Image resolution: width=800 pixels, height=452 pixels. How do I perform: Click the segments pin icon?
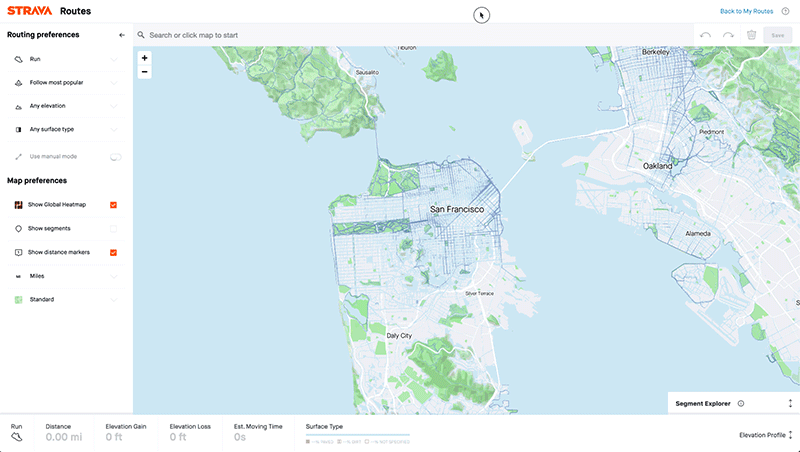(18, 229)
